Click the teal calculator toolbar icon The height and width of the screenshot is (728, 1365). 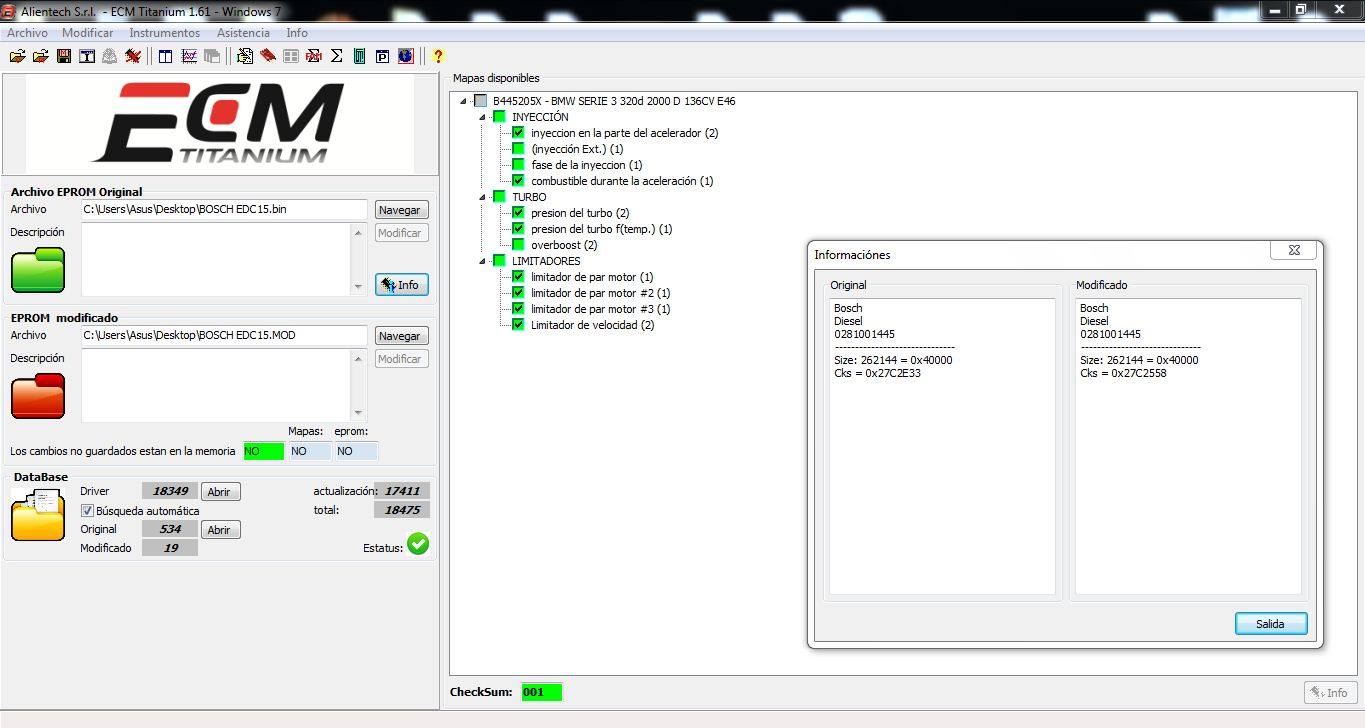point(360,56)
